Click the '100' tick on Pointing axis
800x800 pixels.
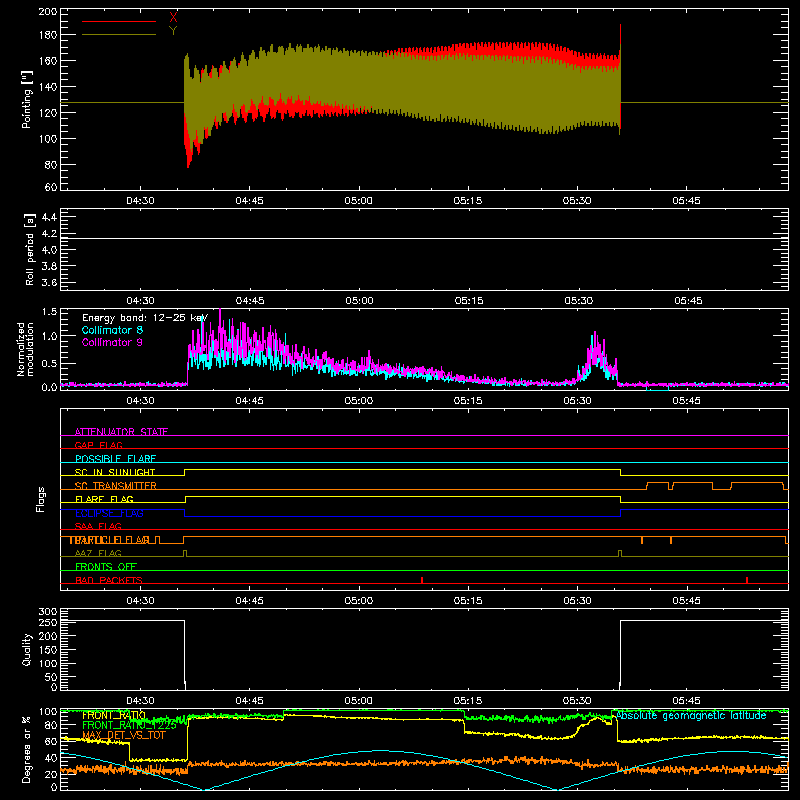pos(47,138)
